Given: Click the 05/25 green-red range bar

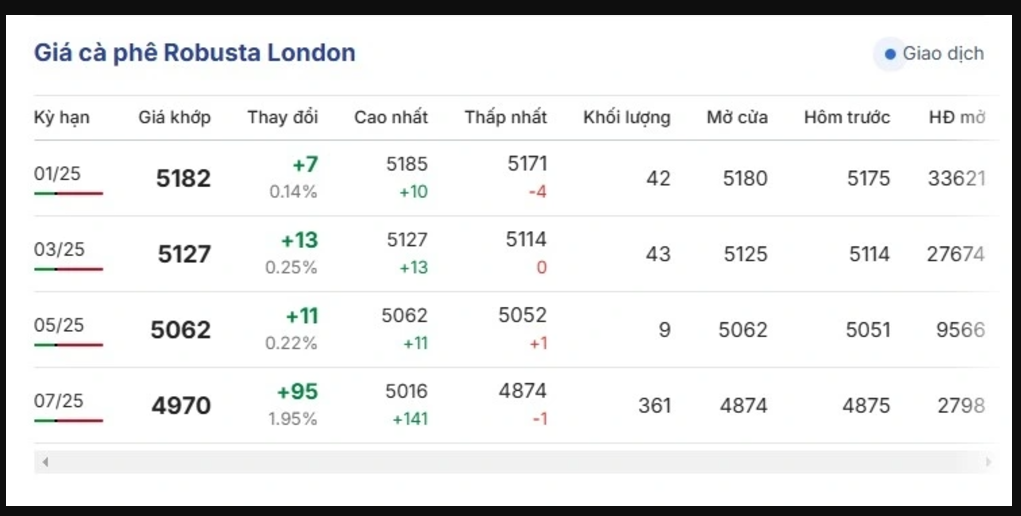Looking at the screenshot, I should (68, 345).
